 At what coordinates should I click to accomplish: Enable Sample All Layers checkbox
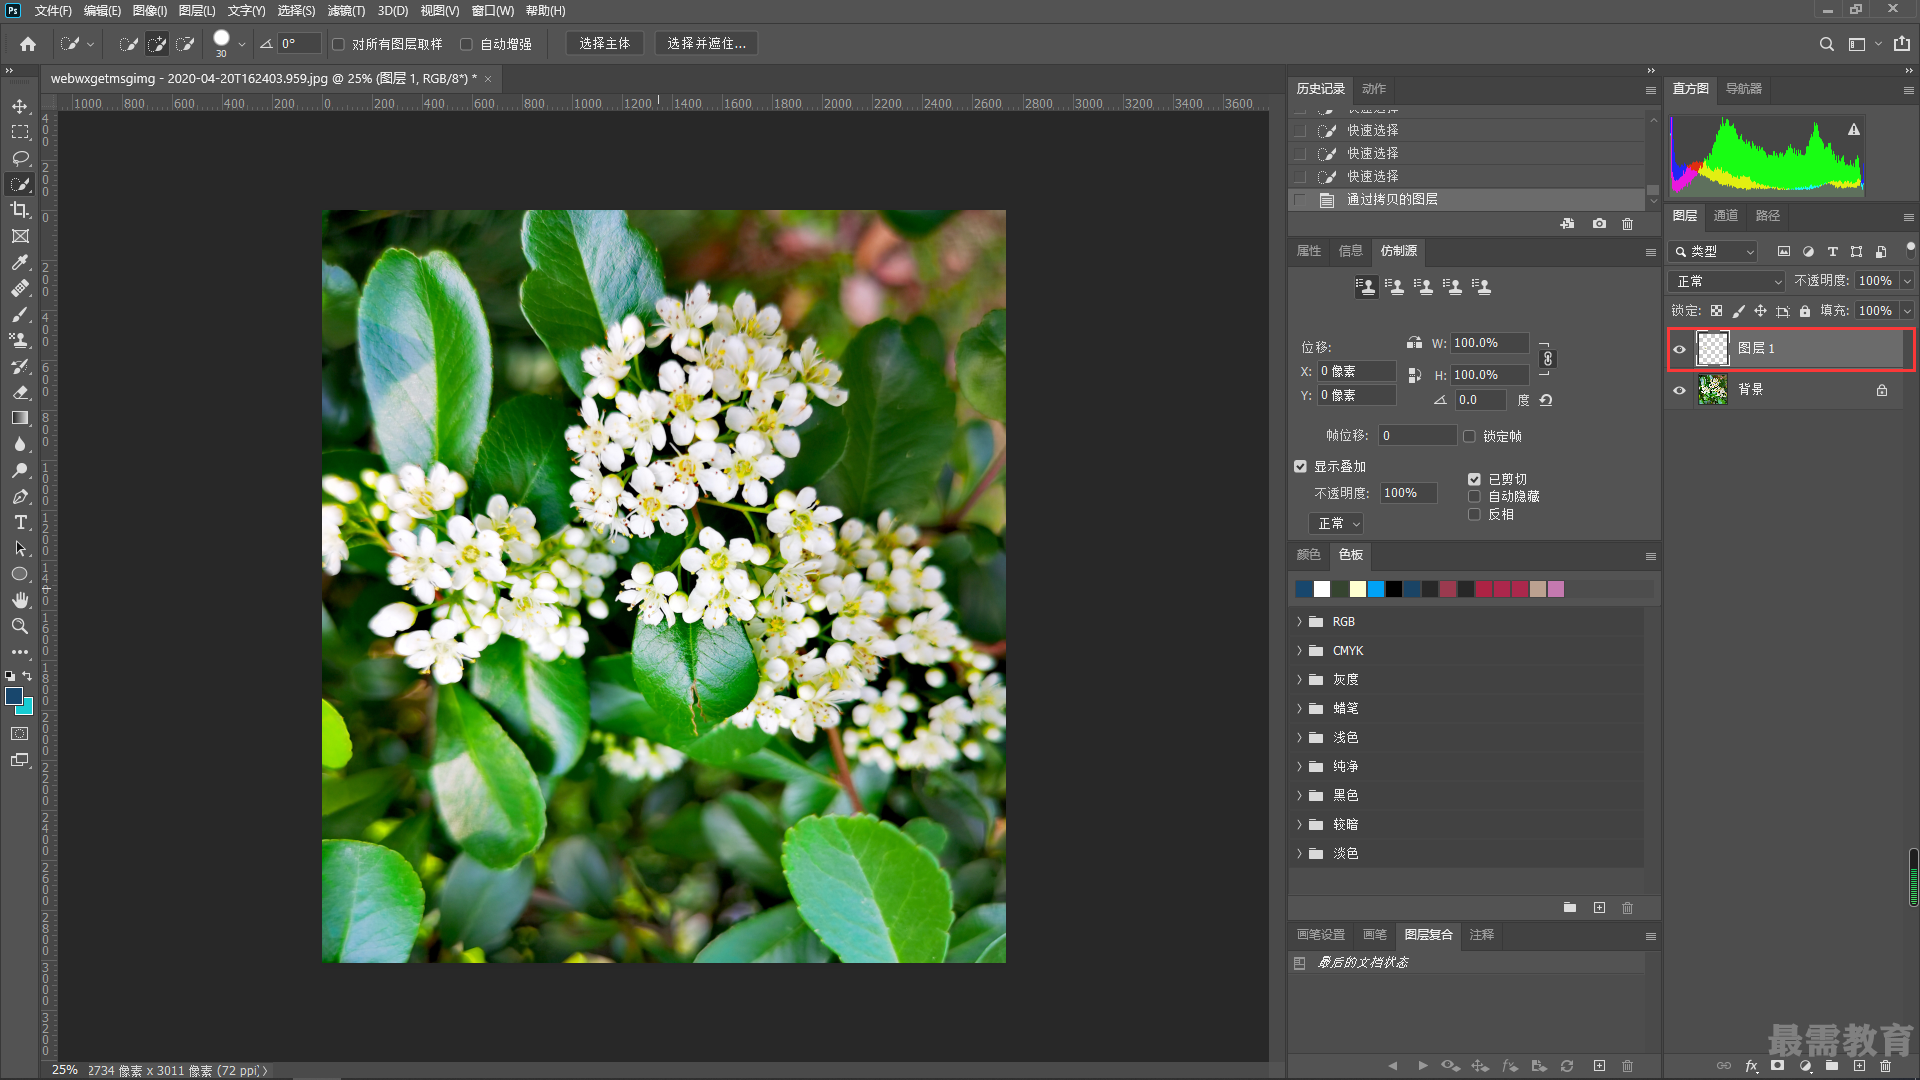click(x=338, y=44)
